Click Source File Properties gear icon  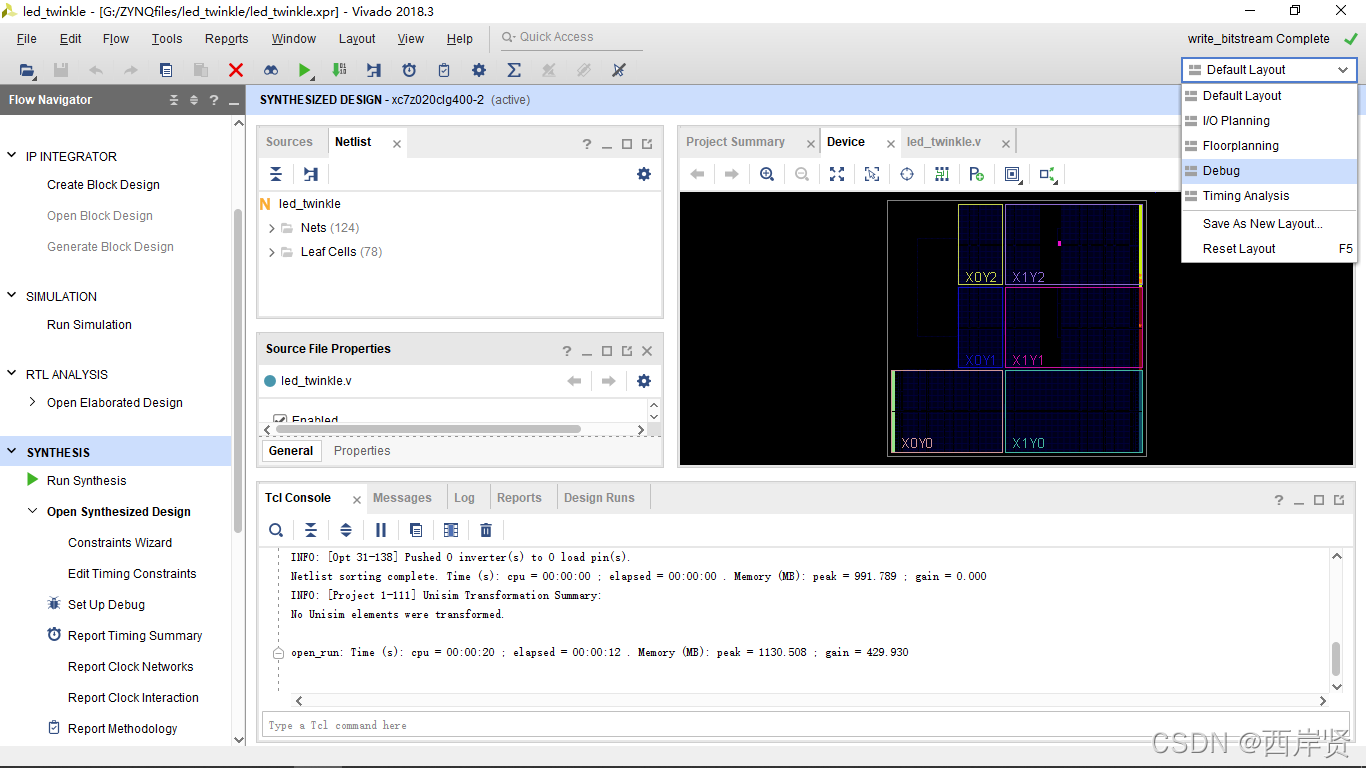[644, 381]
